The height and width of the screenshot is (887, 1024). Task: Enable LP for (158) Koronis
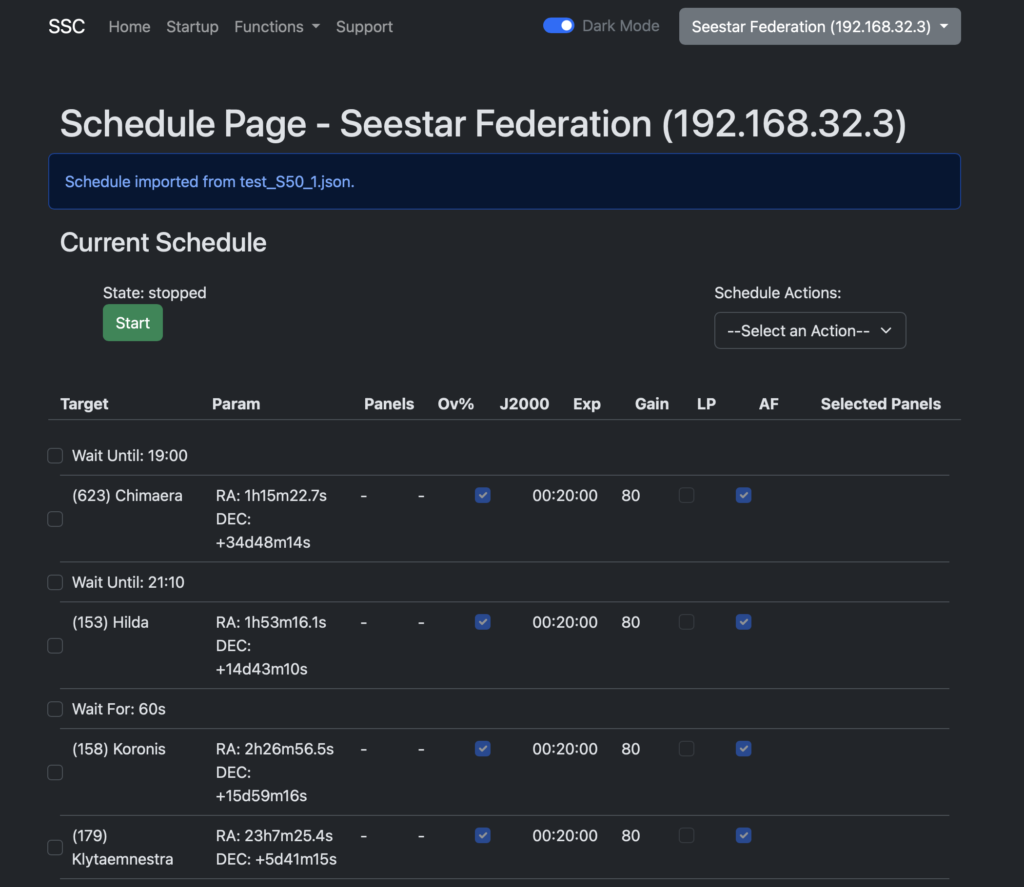[686, 749]
